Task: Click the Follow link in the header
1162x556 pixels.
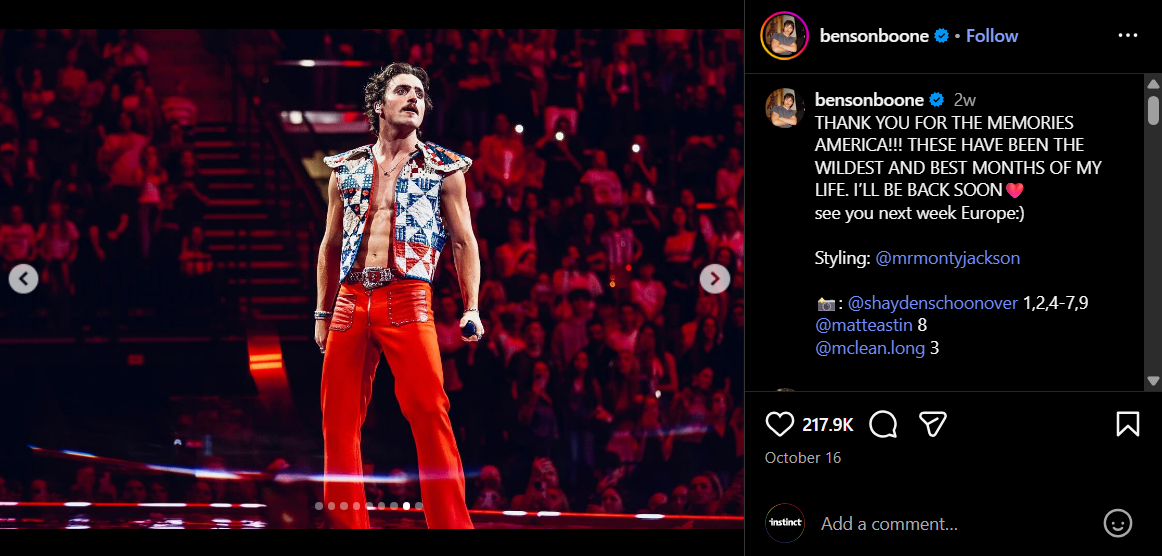Action: click(992, 36)
